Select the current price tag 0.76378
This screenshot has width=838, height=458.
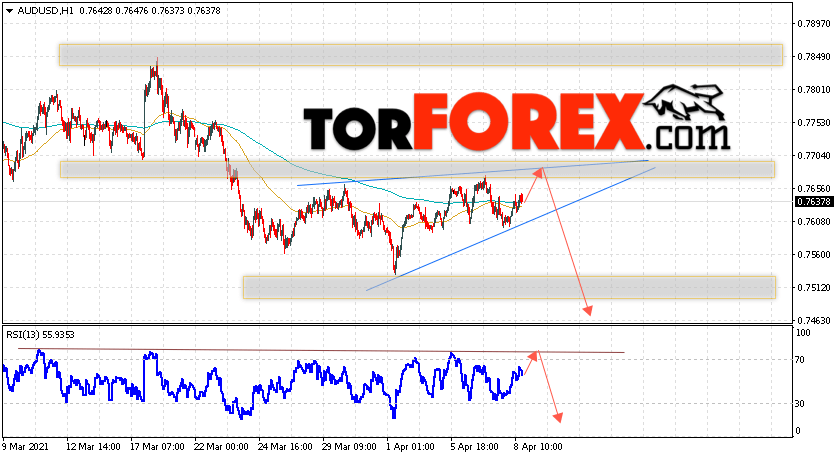[814, 201]
